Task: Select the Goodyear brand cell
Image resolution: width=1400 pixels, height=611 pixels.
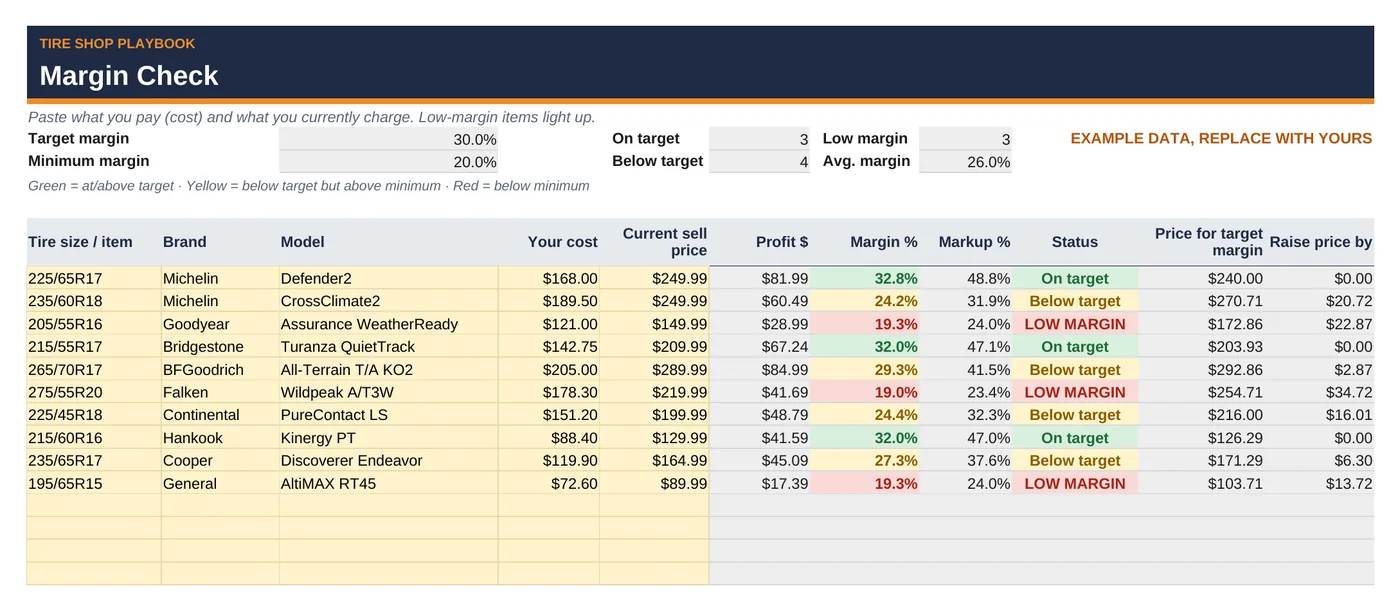Action: (x=220, y=324)
